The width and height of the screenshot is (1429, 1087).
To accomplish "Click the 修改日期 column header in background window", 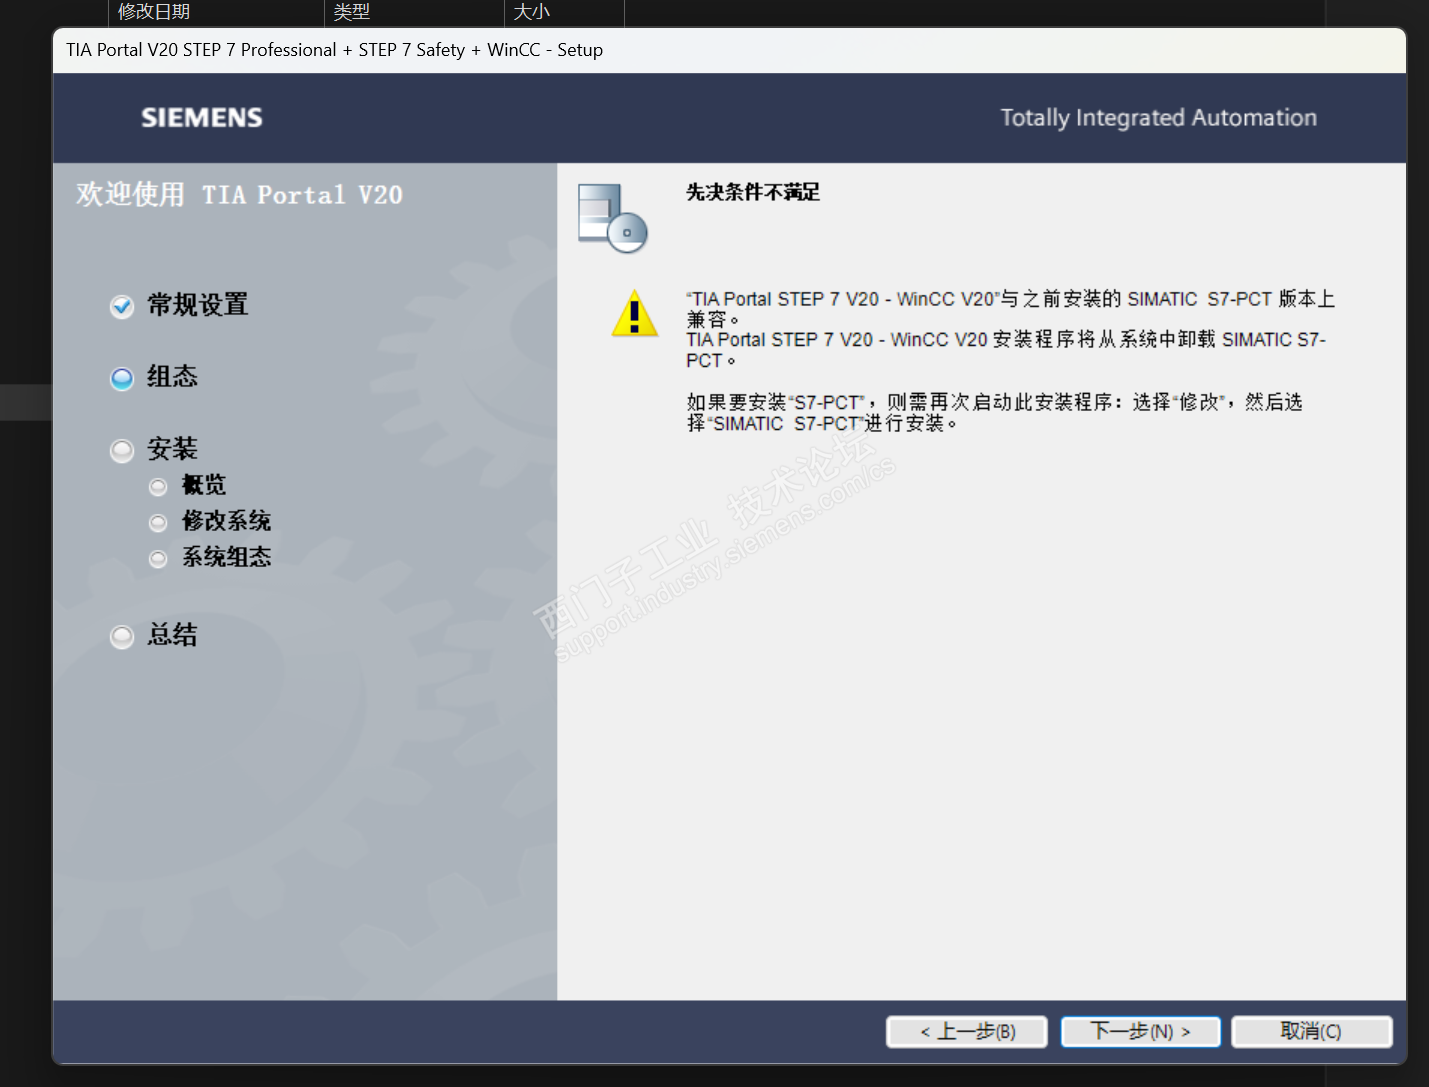I will pyautogui.click(x=154, y=12).
